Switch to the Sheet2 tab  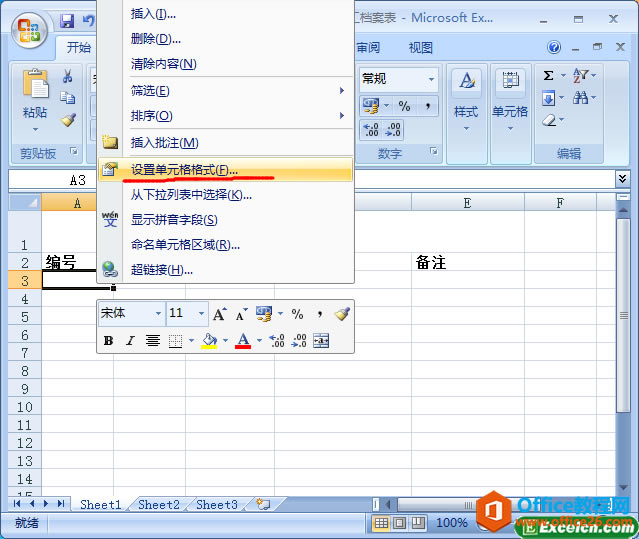[159, 505]
